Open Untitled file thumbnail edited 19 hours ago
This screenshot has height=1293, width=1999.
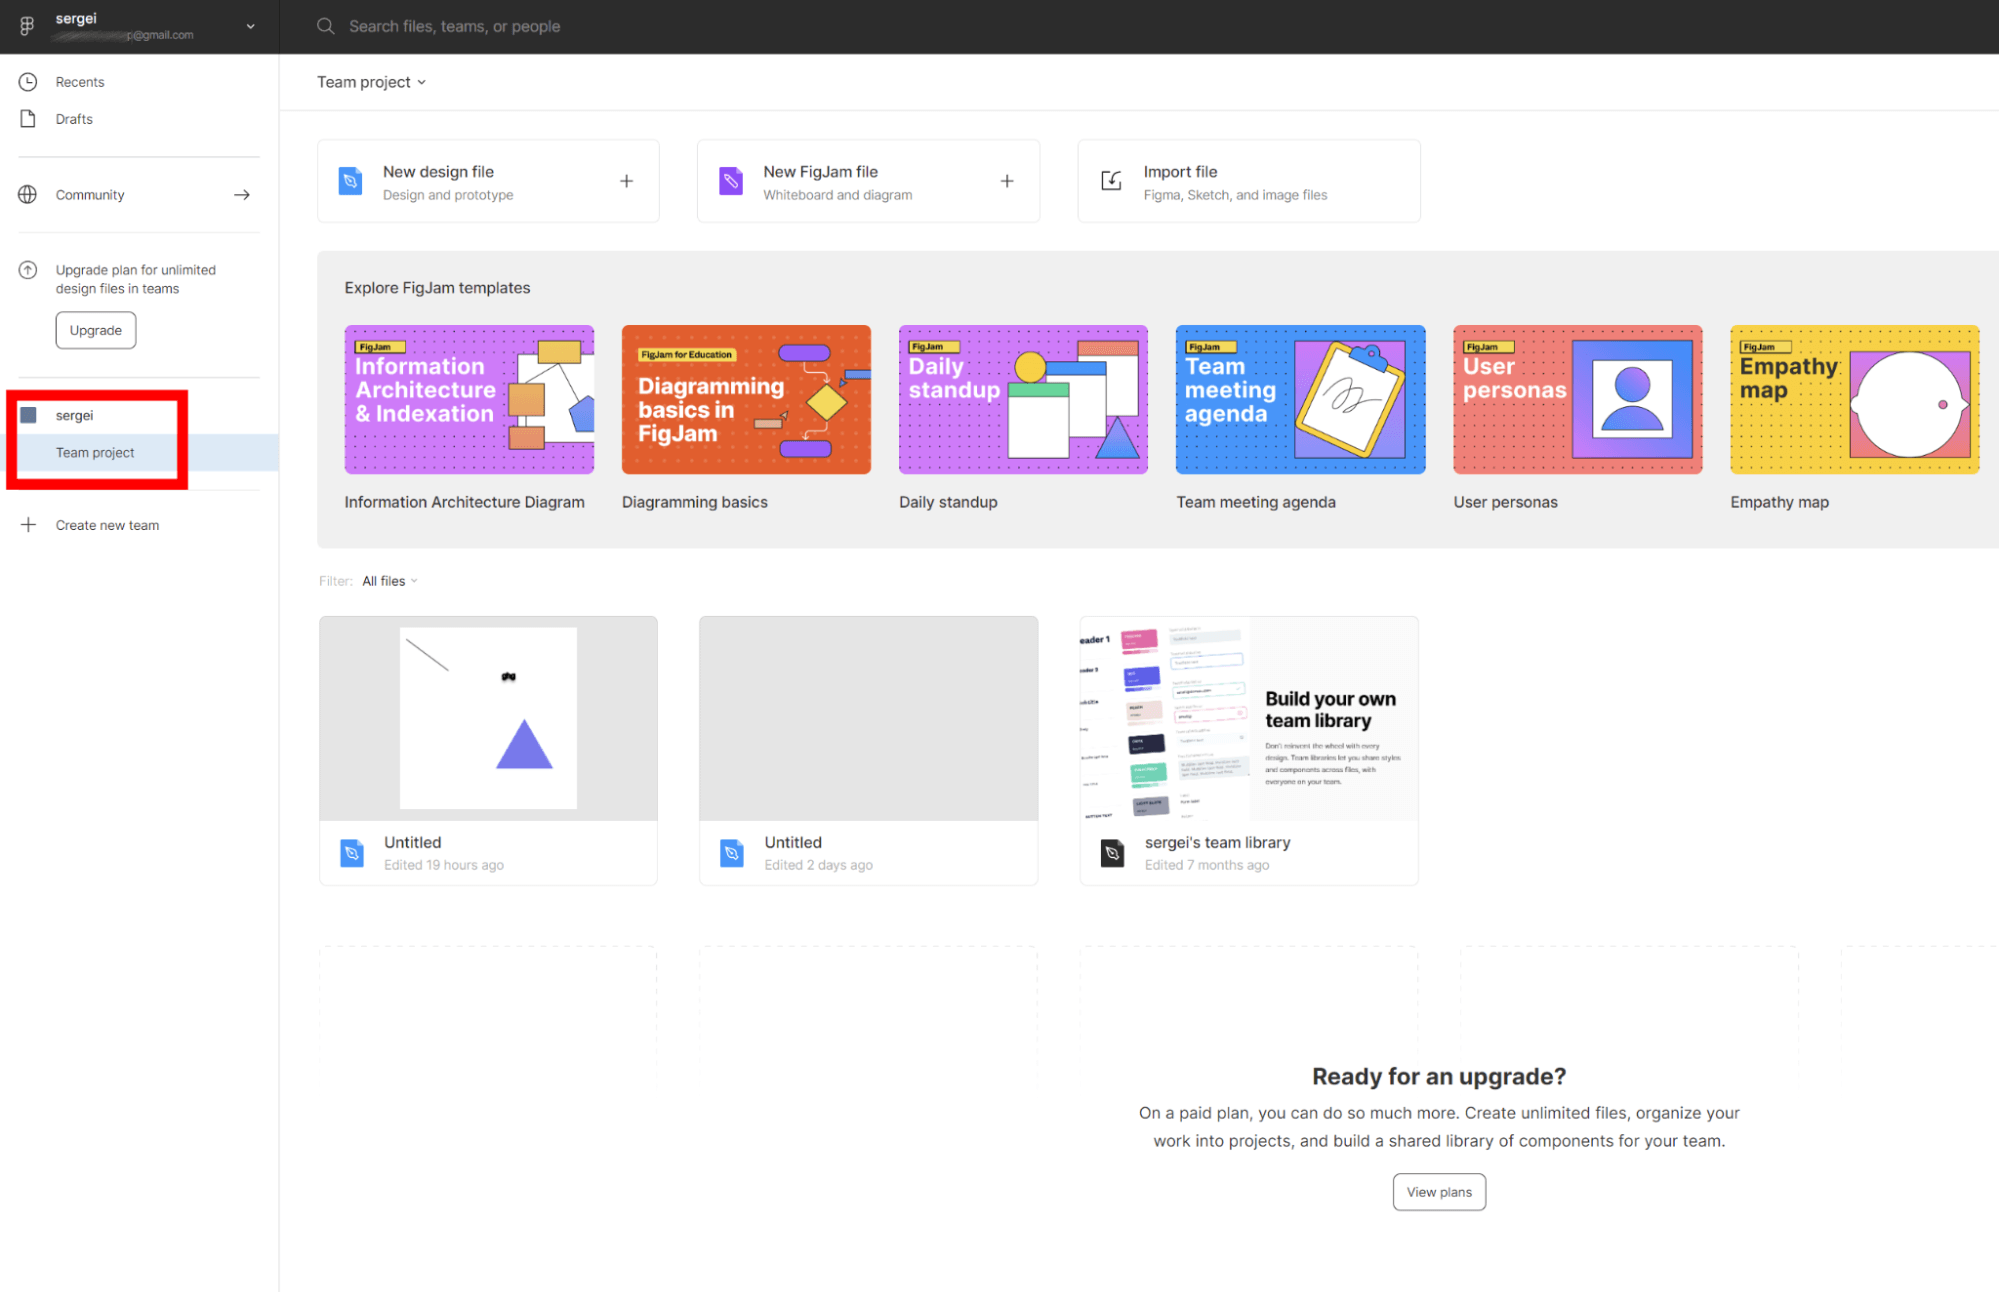[488, 718]
